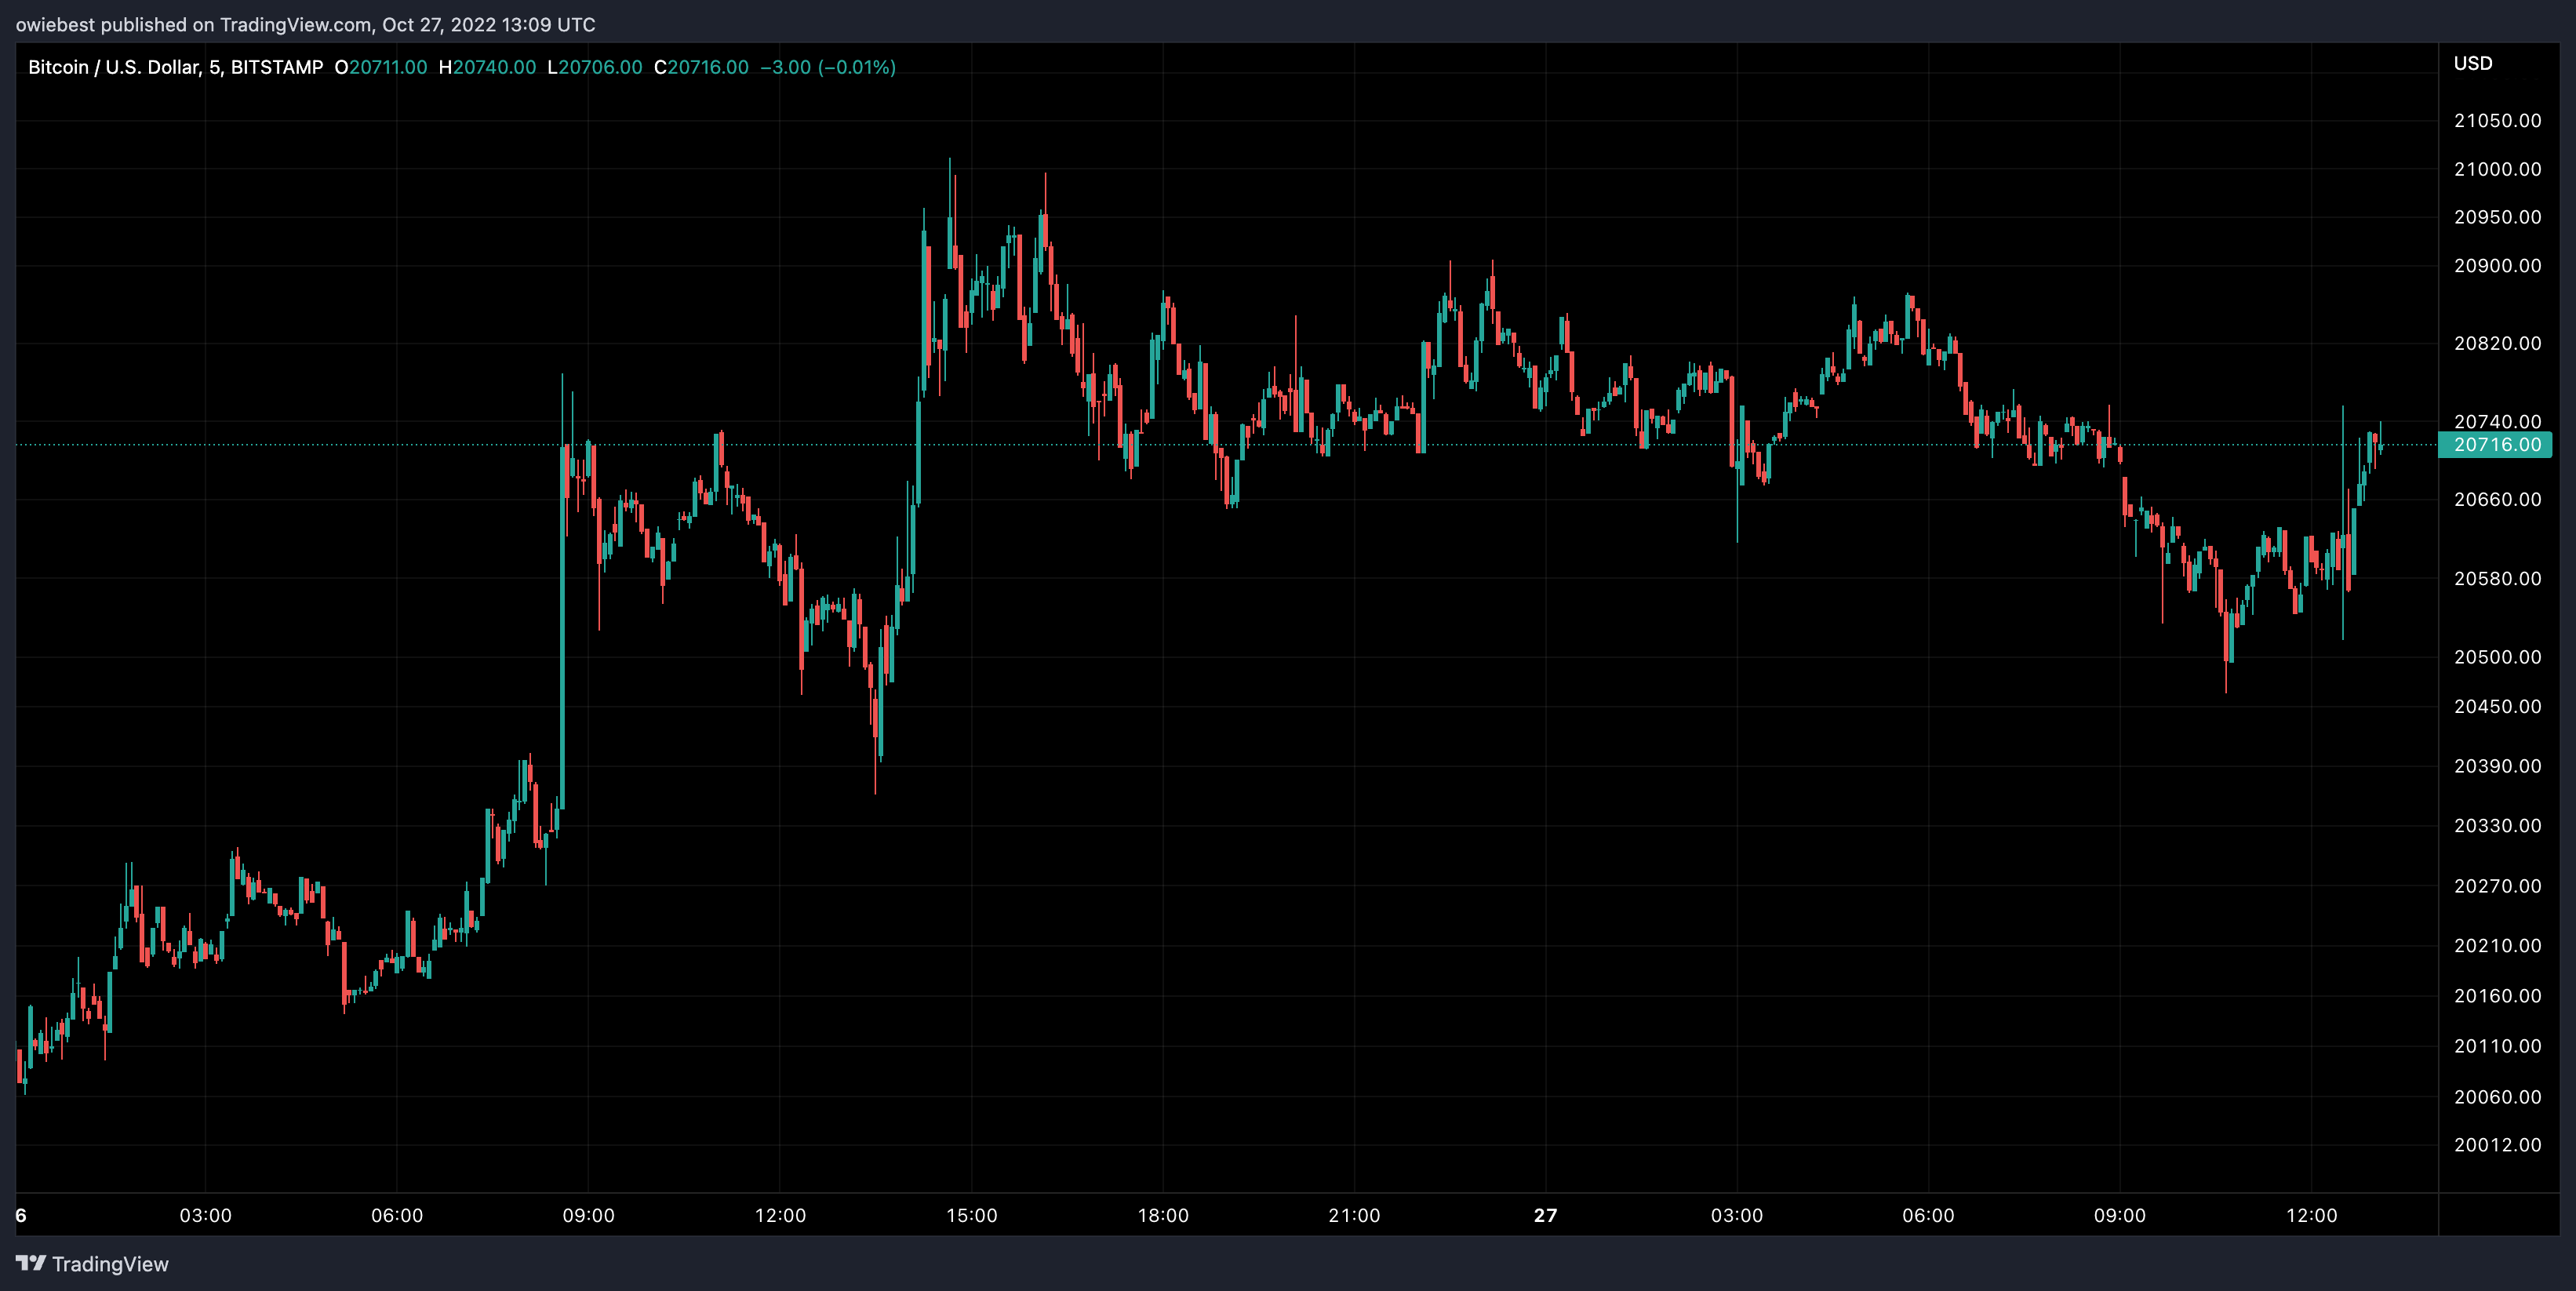Click the publisher line 'owiebest published on TradingView.com'
Screen dimensions: 2576x1291
click(x=193, y=24)
